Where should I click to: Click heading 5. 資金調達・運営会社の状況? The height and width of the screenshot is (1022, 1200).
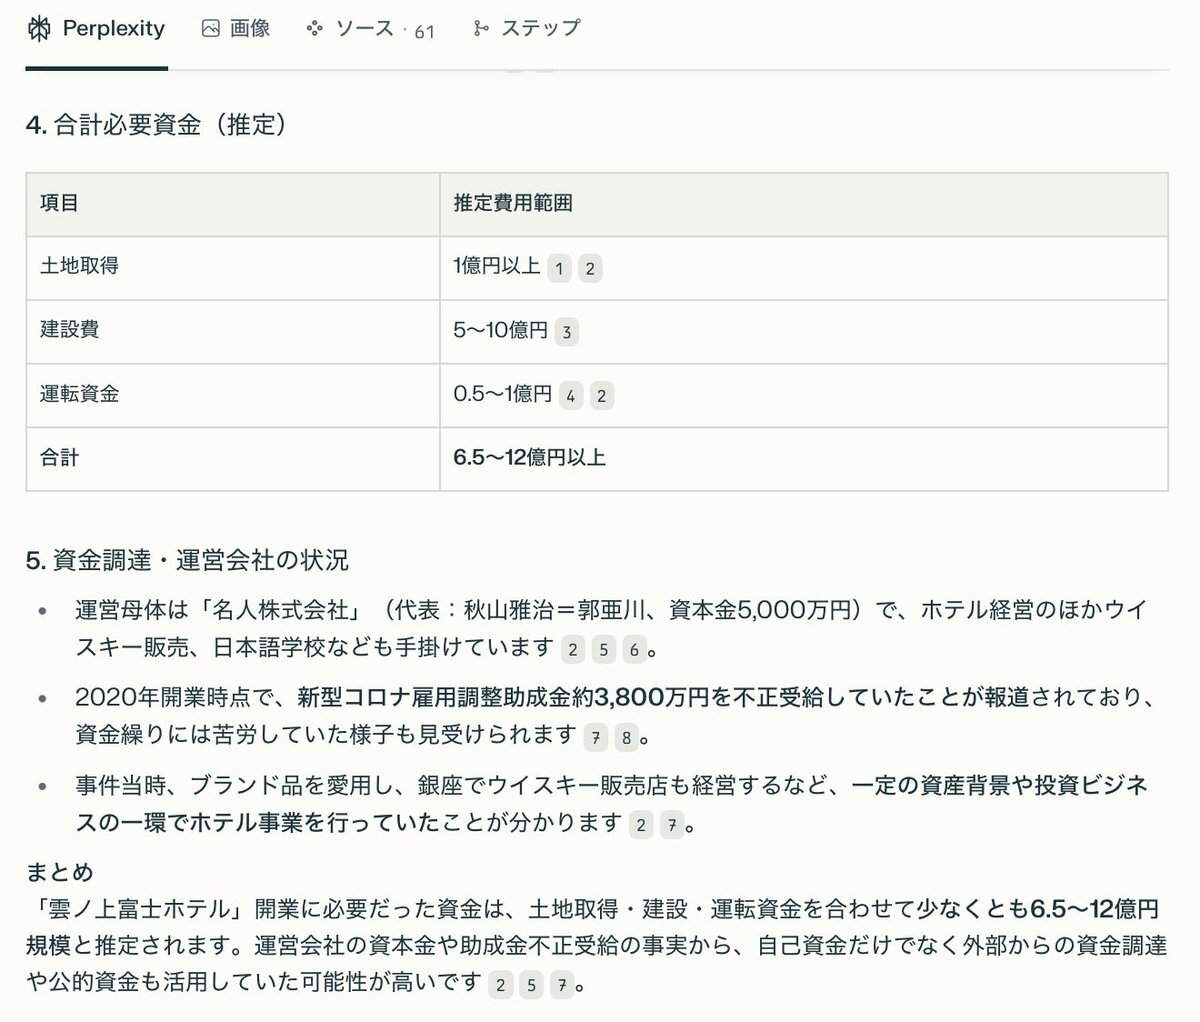[187, 561]
